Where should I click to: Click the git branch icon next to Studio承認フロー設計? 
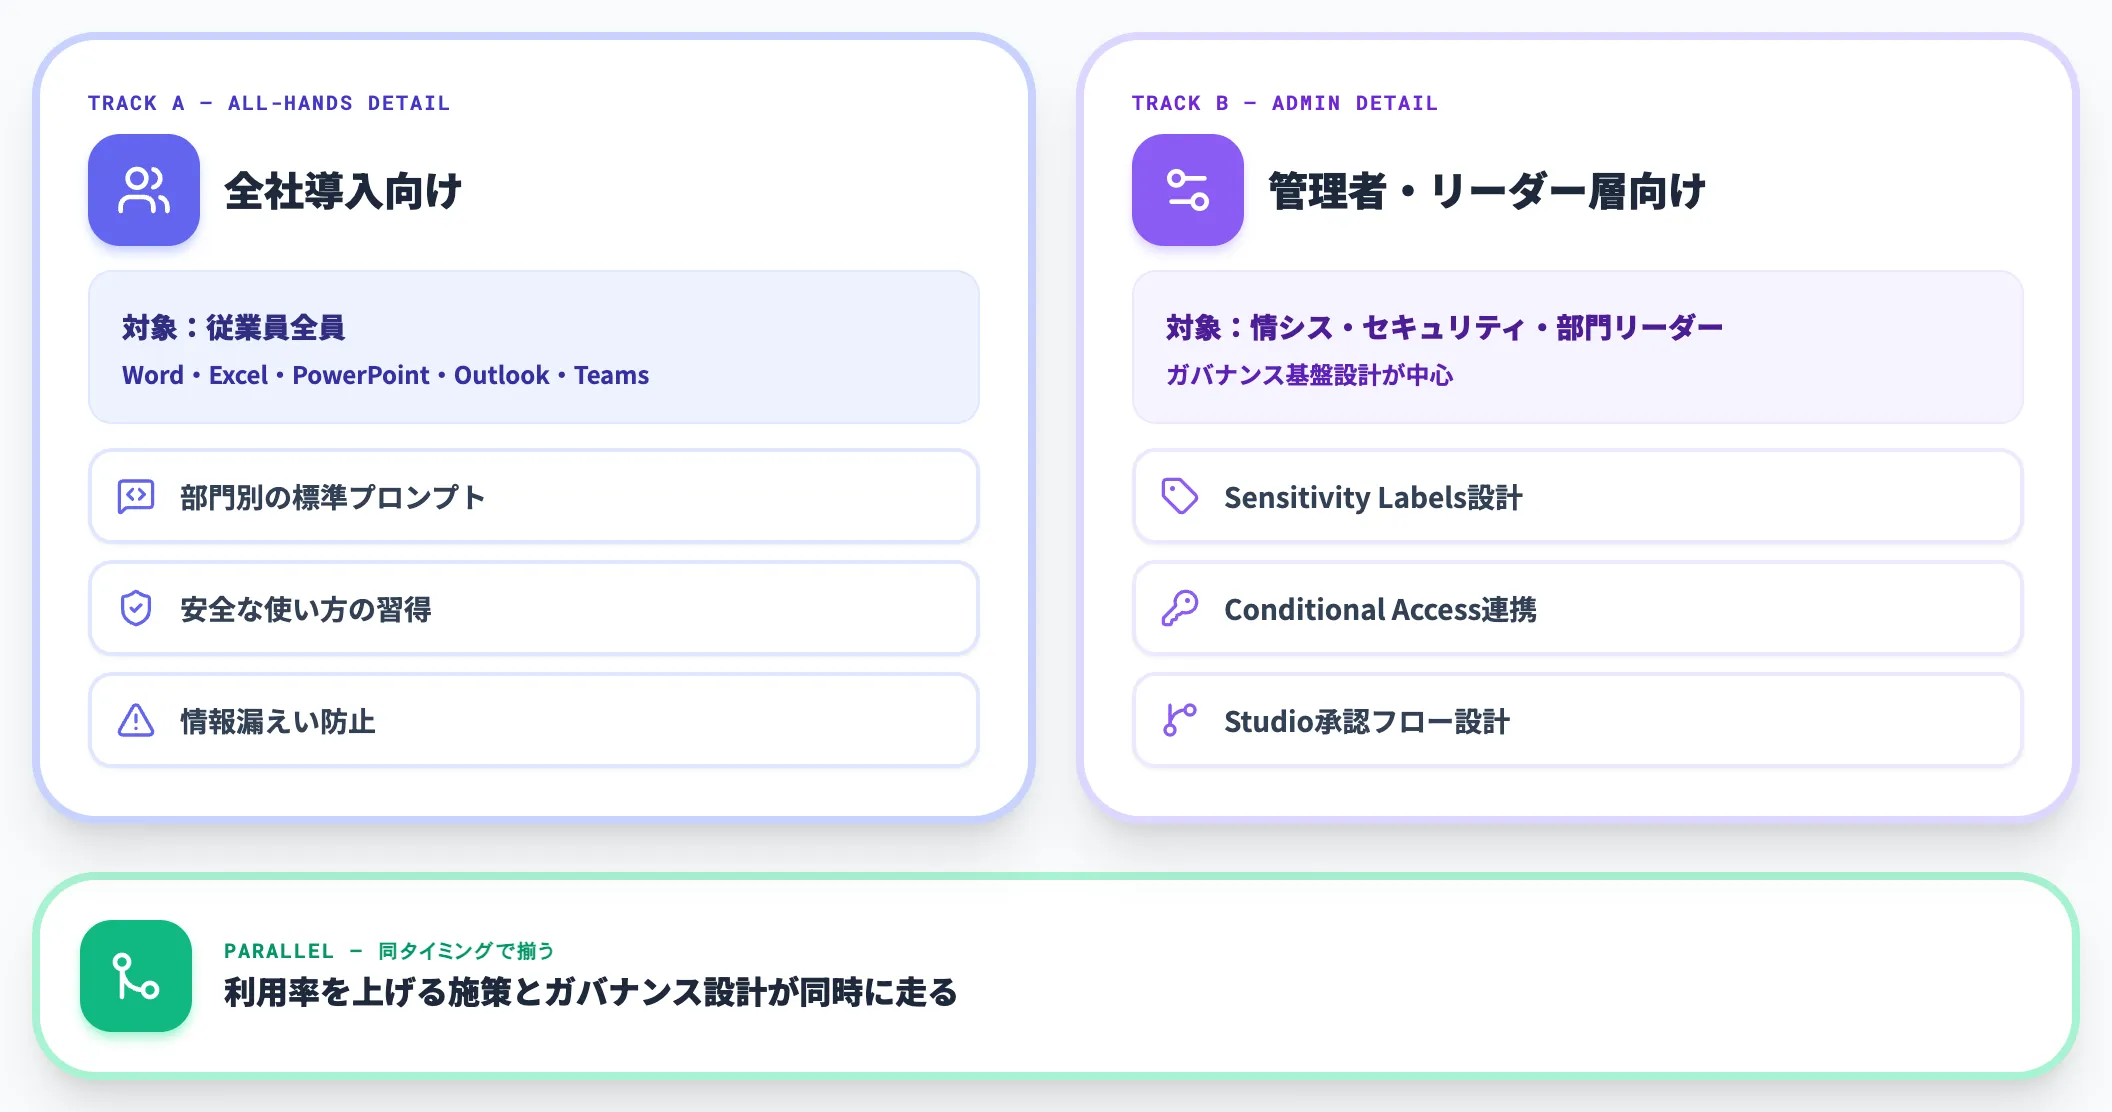[1180, 720]
